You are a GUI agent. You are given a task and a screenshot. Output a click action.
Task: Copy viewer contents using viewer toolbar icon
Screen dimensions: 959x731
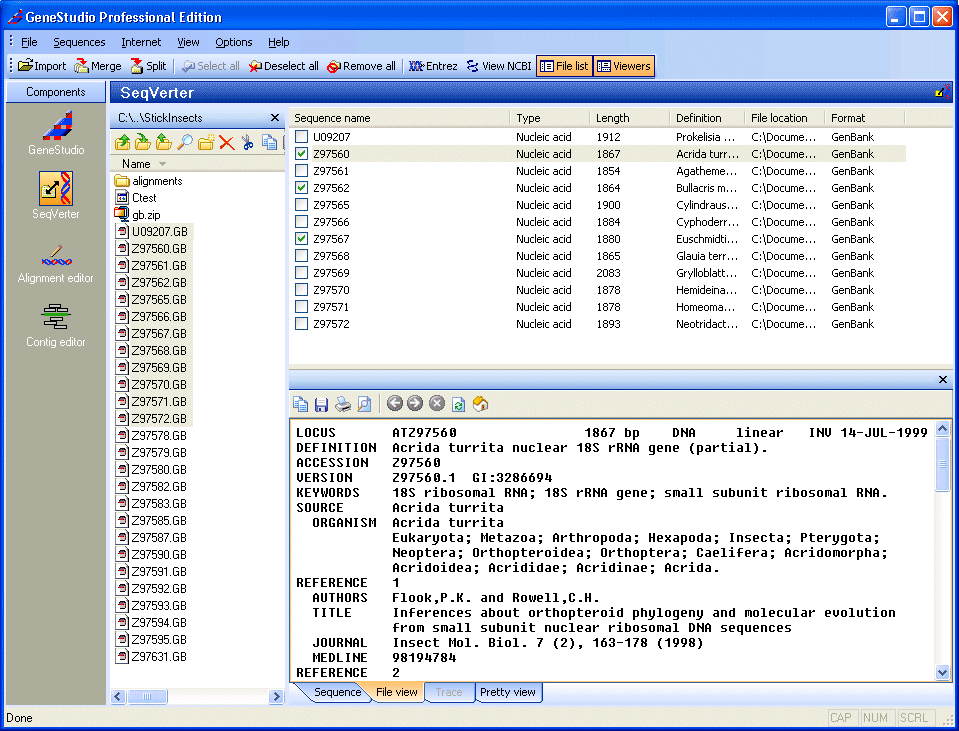(300, 404)
